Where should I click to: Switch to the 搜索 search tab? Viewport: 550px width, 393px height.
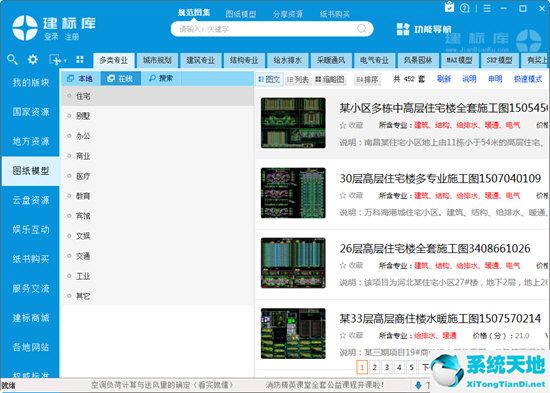tap(161, 78)
